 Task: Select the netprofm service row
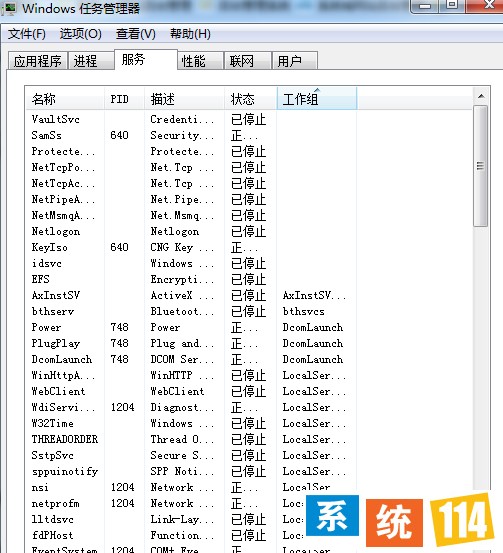pos(166,503)
